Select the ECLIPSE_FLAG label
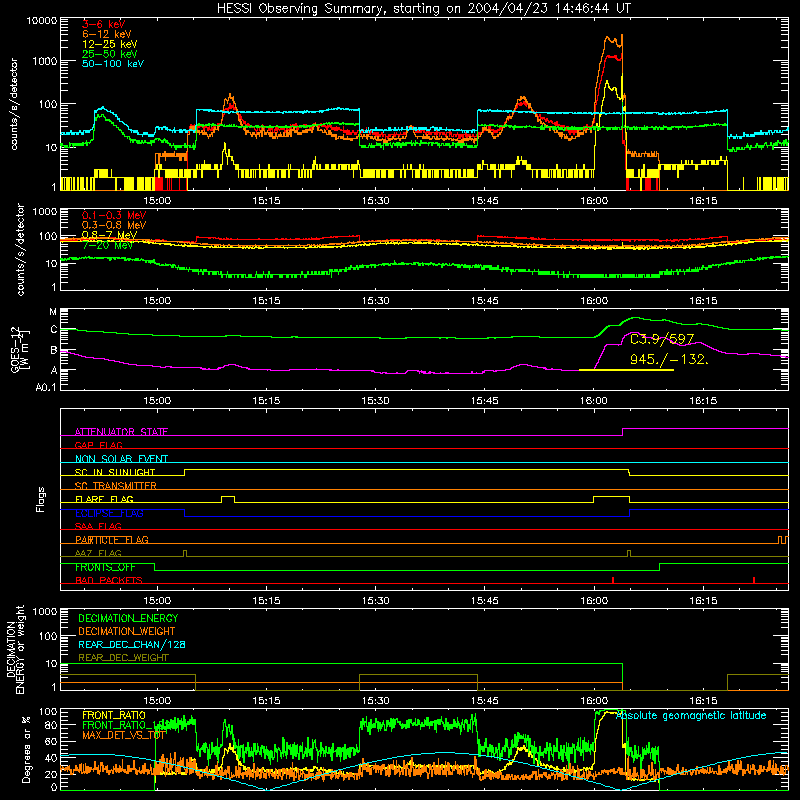 click(x=109, y=513)
